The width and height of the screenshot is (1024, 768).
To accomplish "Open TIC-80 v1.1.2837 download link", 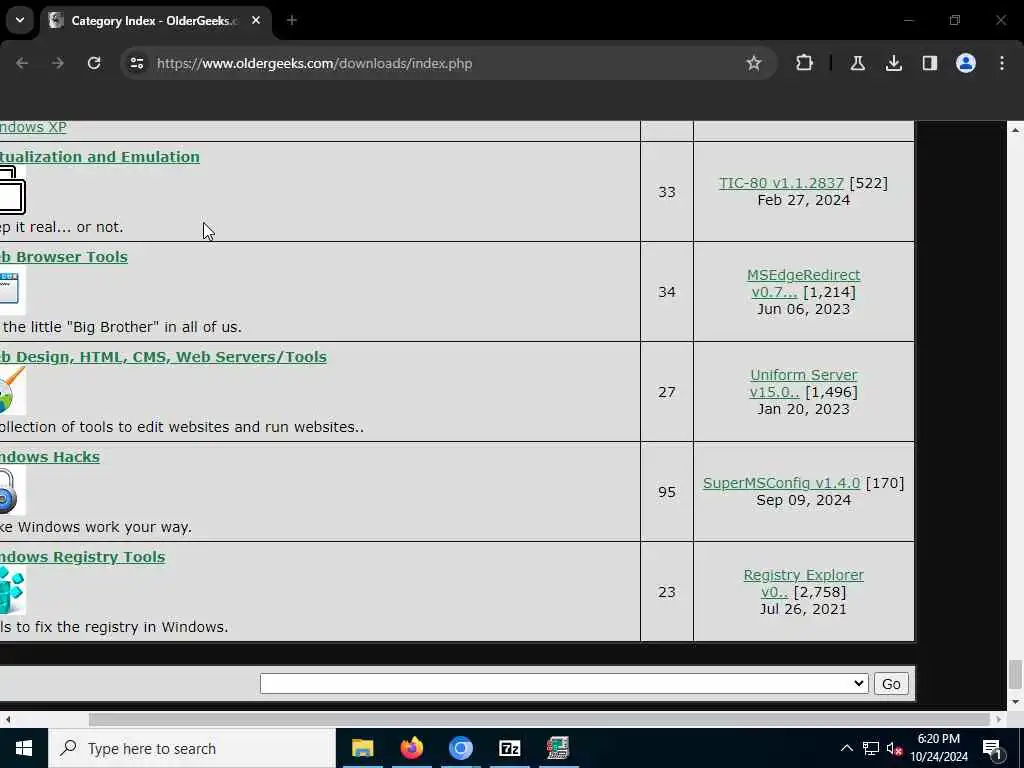I will point(781,183).
